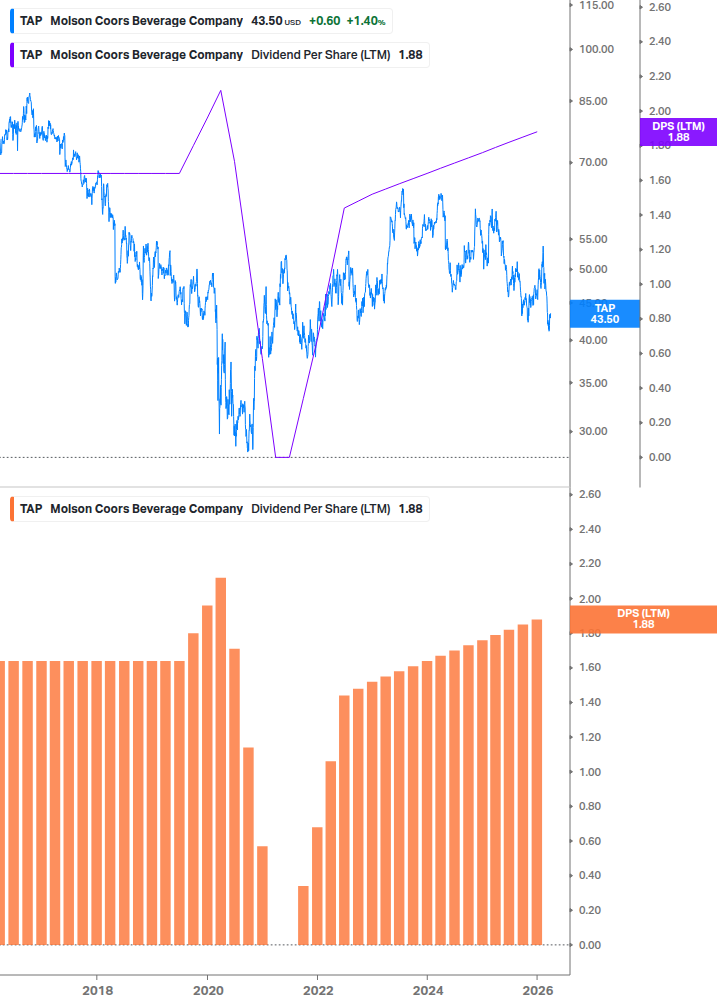Click the 2.40 label on the upper DPS axis
717x1005 pixels.
click(660, 42)
